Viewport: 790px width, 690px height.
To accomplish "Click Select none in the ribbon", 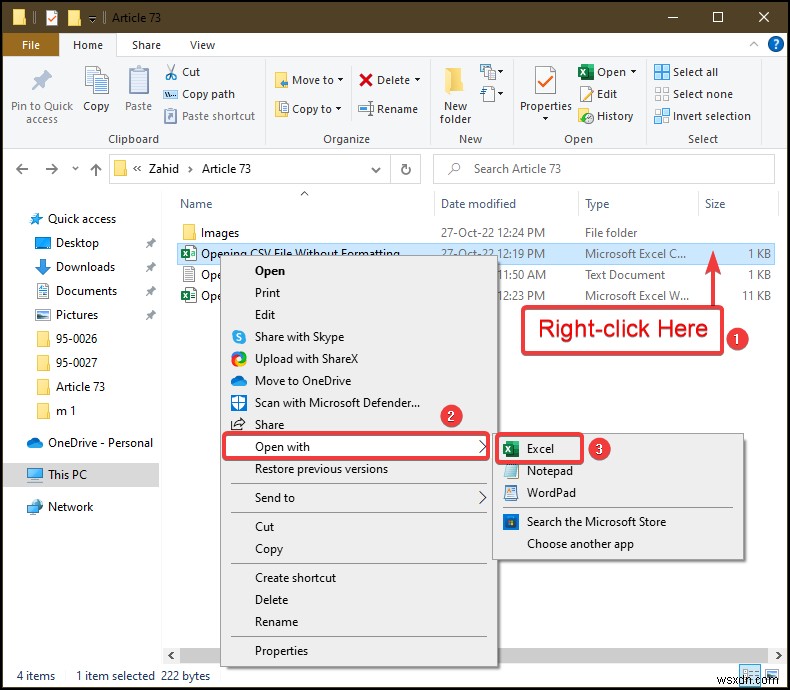I will [x=693, y=94].
